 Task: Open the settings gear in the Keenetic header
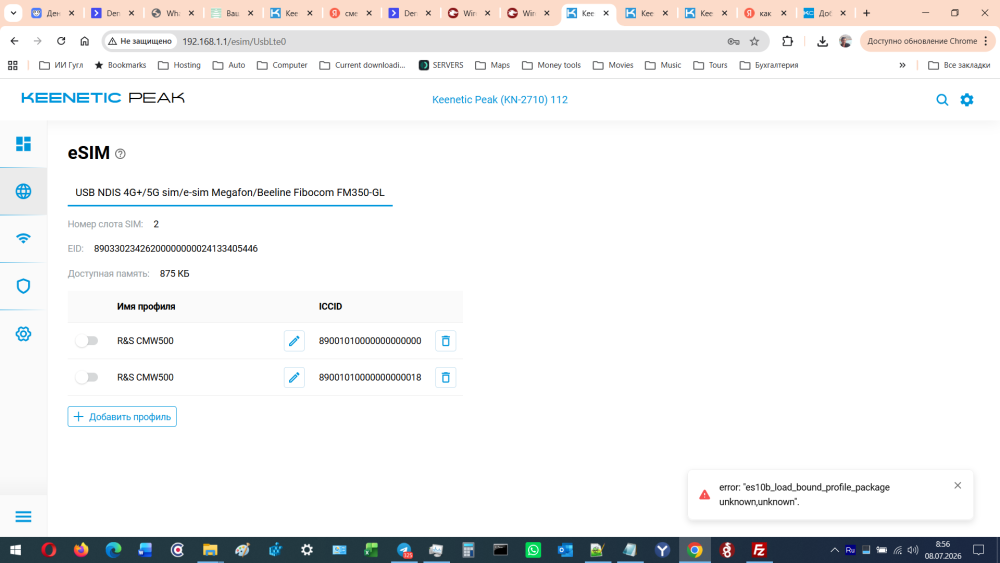point(967,99)
